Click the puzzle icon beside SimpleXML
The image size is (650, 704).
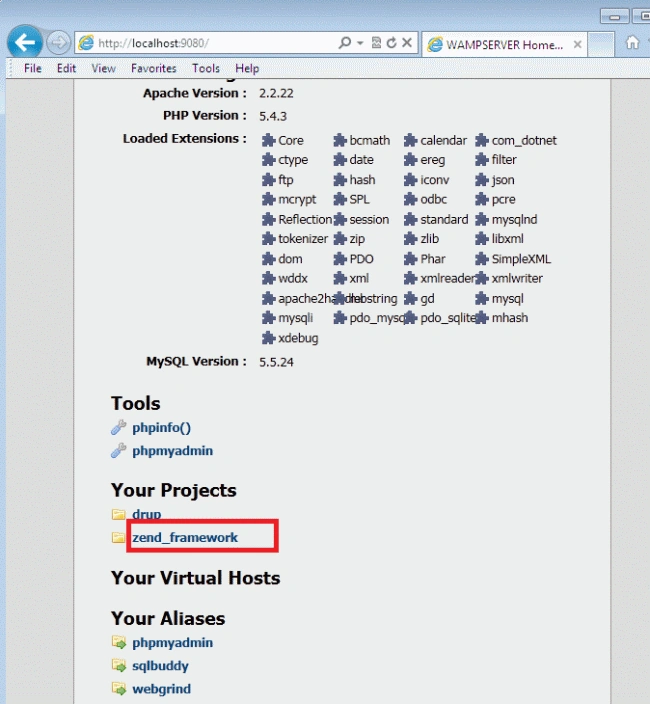click(x=482, y=259)
